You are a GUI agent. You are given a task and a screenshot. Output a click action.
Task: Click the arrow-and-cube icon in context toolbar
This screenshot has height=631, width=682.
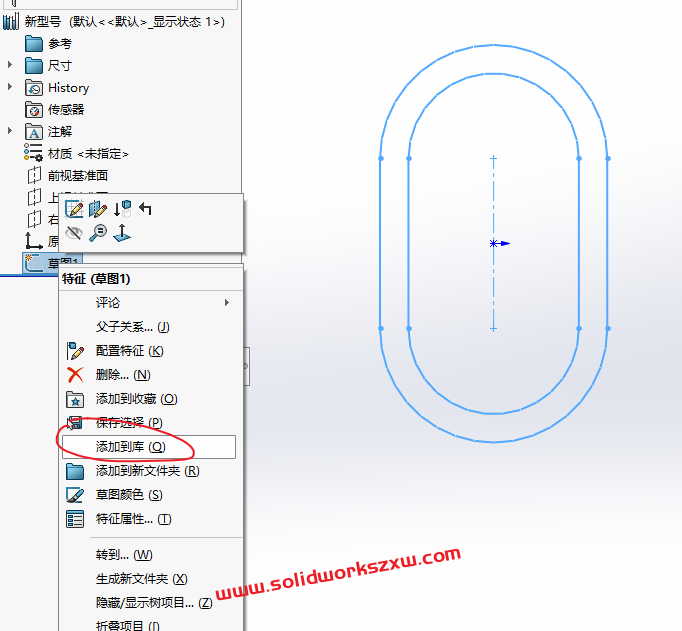pos(122,209)
